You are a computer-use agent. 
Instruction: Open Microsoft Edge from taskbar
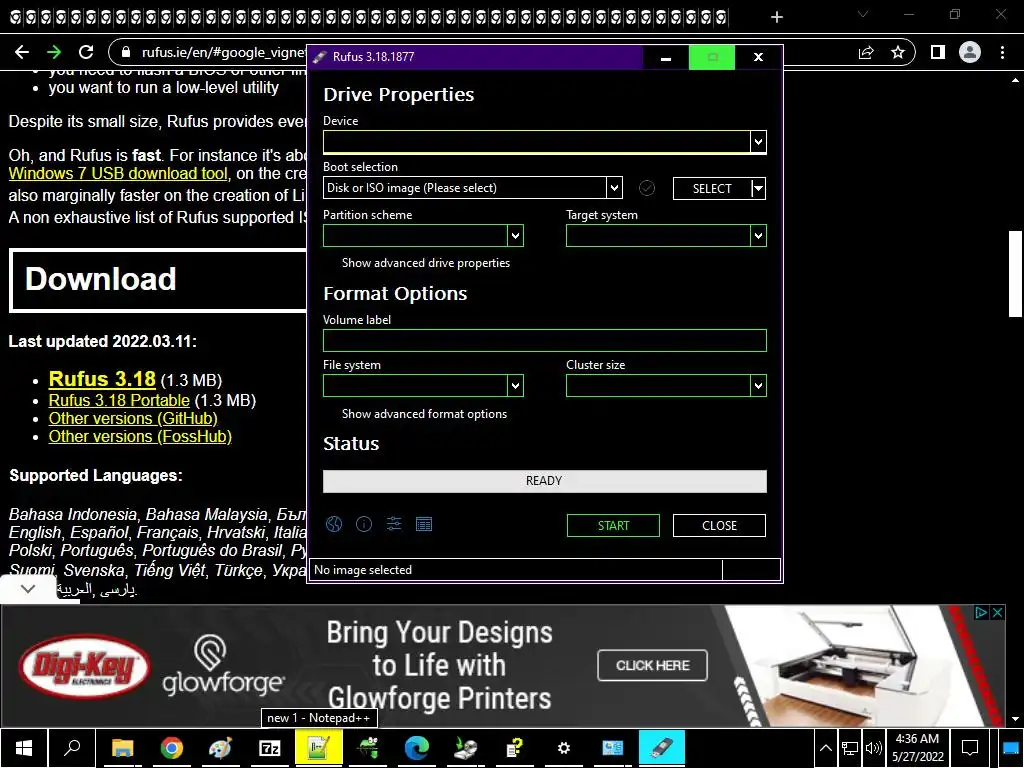[416, 748]
